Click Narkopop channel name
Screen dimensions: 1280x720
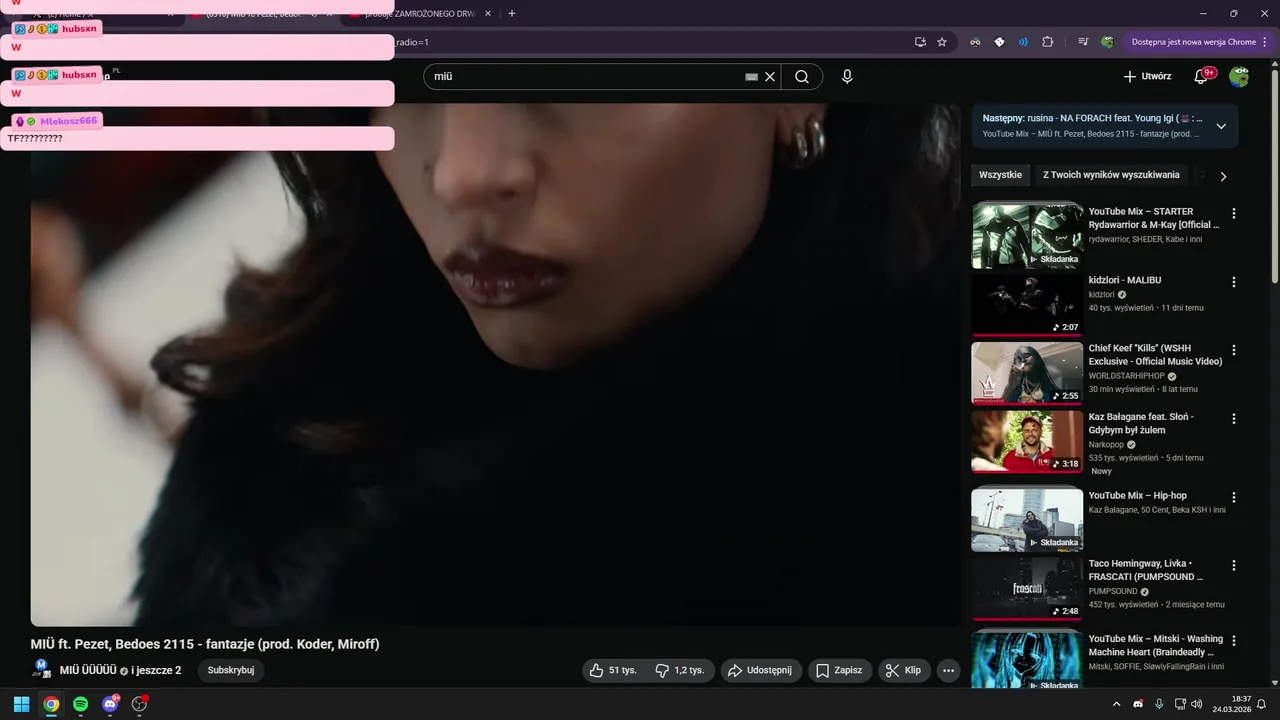(x=1106, y=444)
